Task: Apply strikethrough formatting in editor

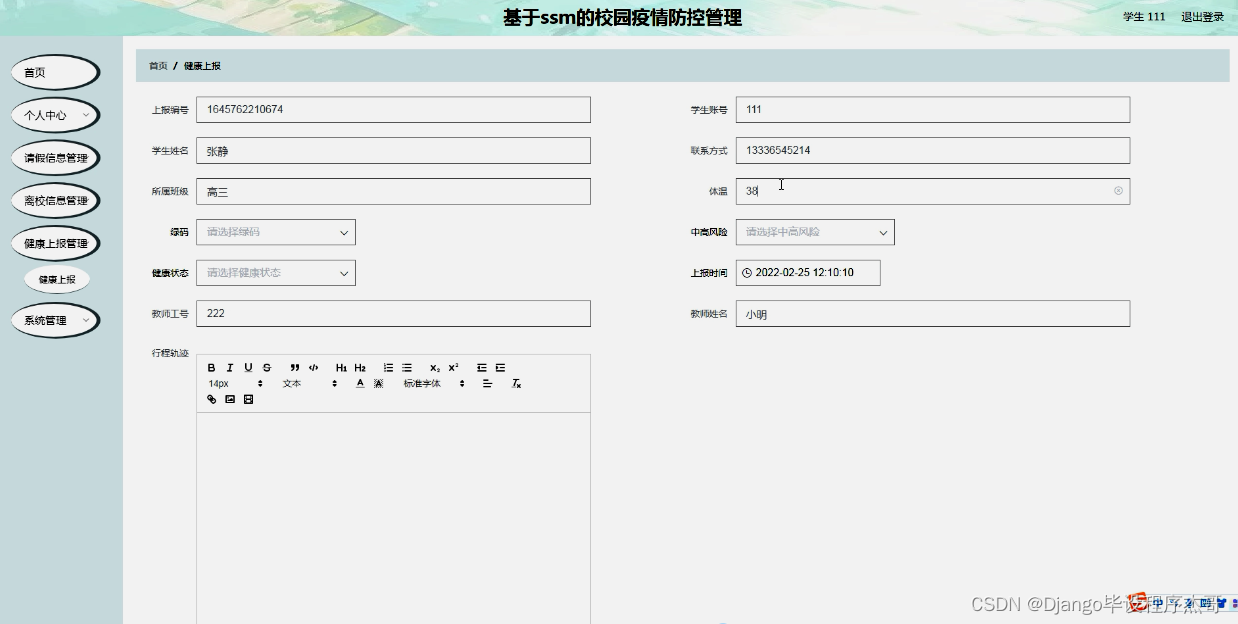Action: 267,368
